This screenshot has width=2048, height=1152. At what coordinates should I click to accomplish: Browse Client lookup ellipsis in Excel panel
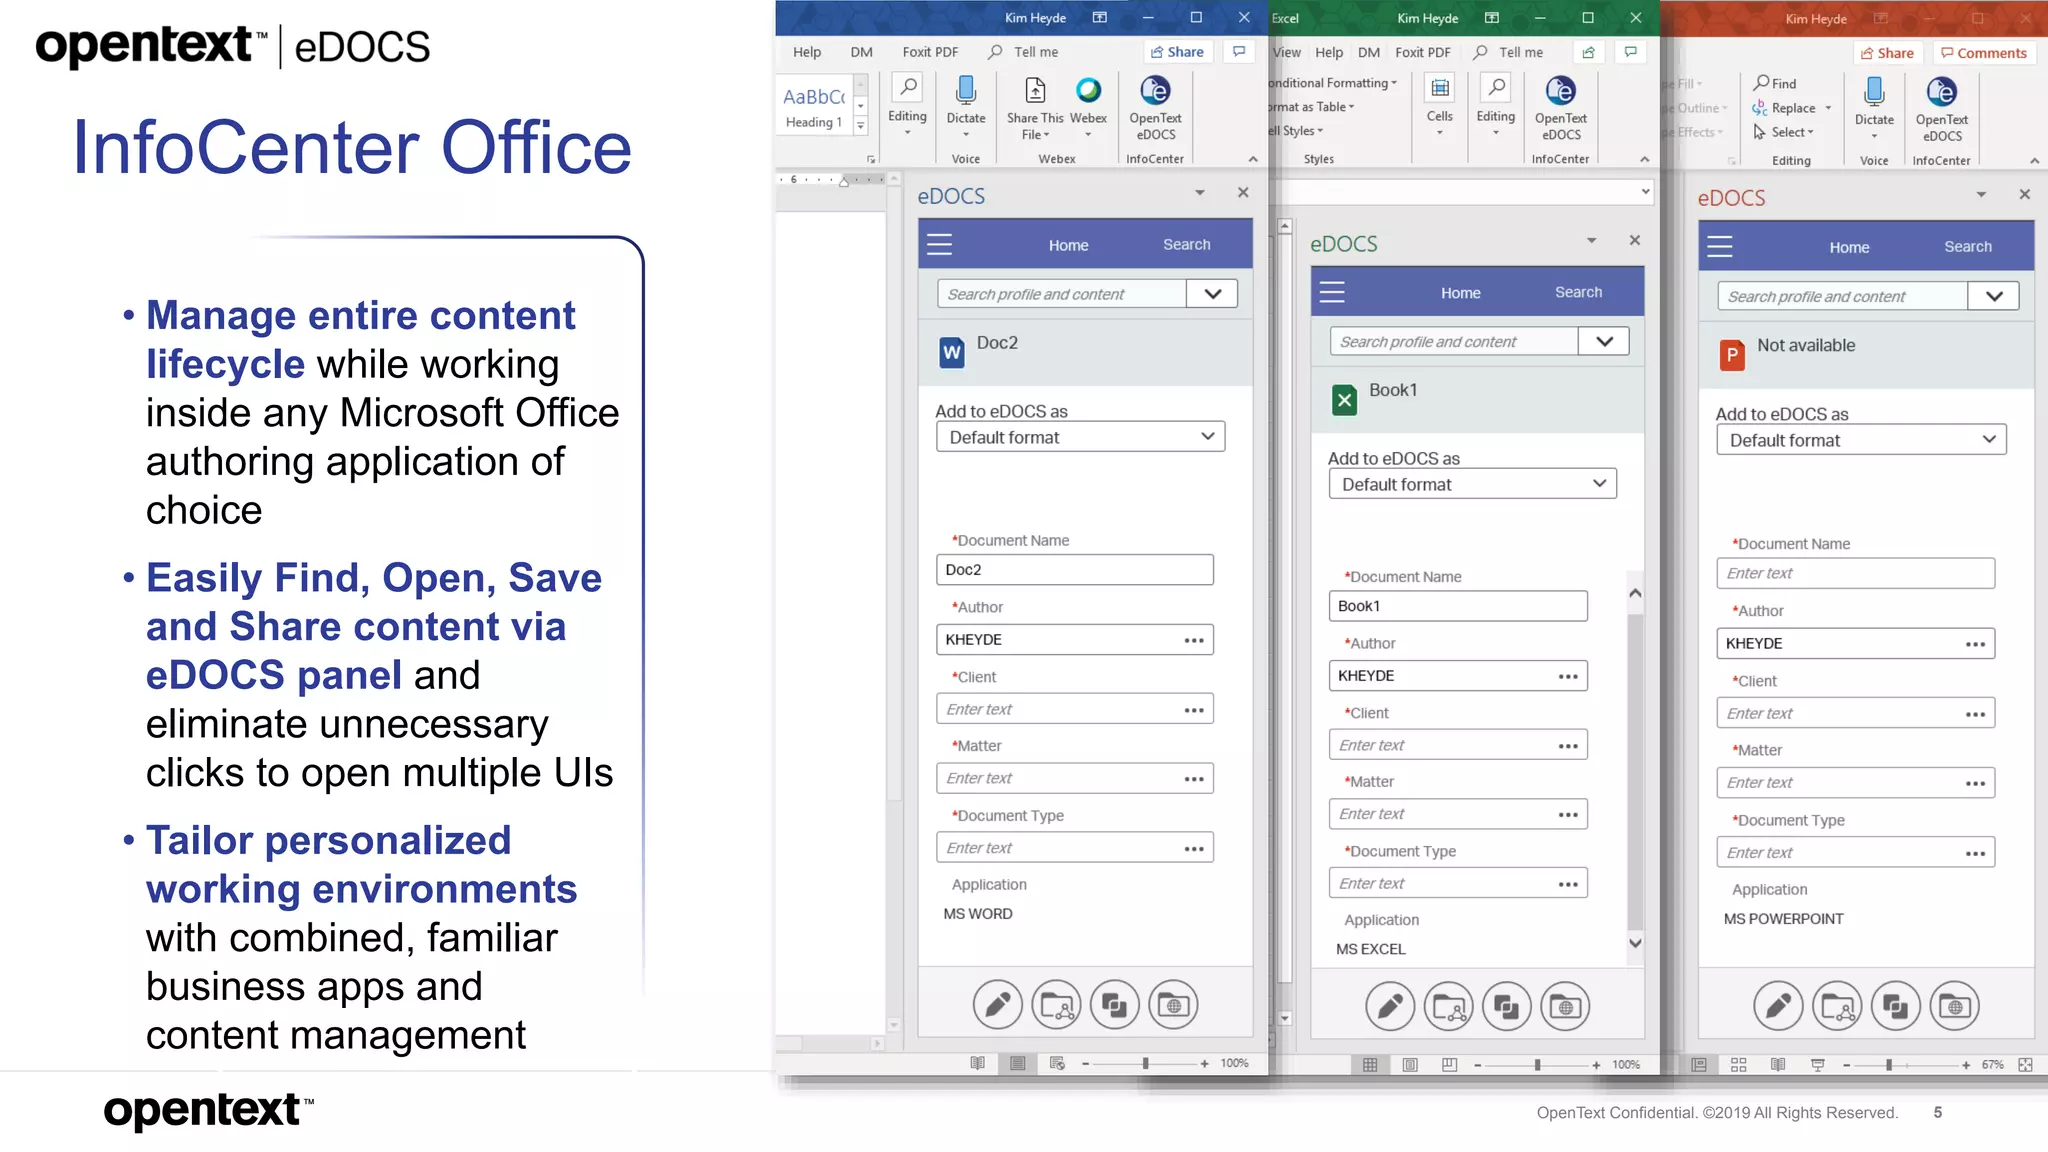click(x=1567, y=746)
